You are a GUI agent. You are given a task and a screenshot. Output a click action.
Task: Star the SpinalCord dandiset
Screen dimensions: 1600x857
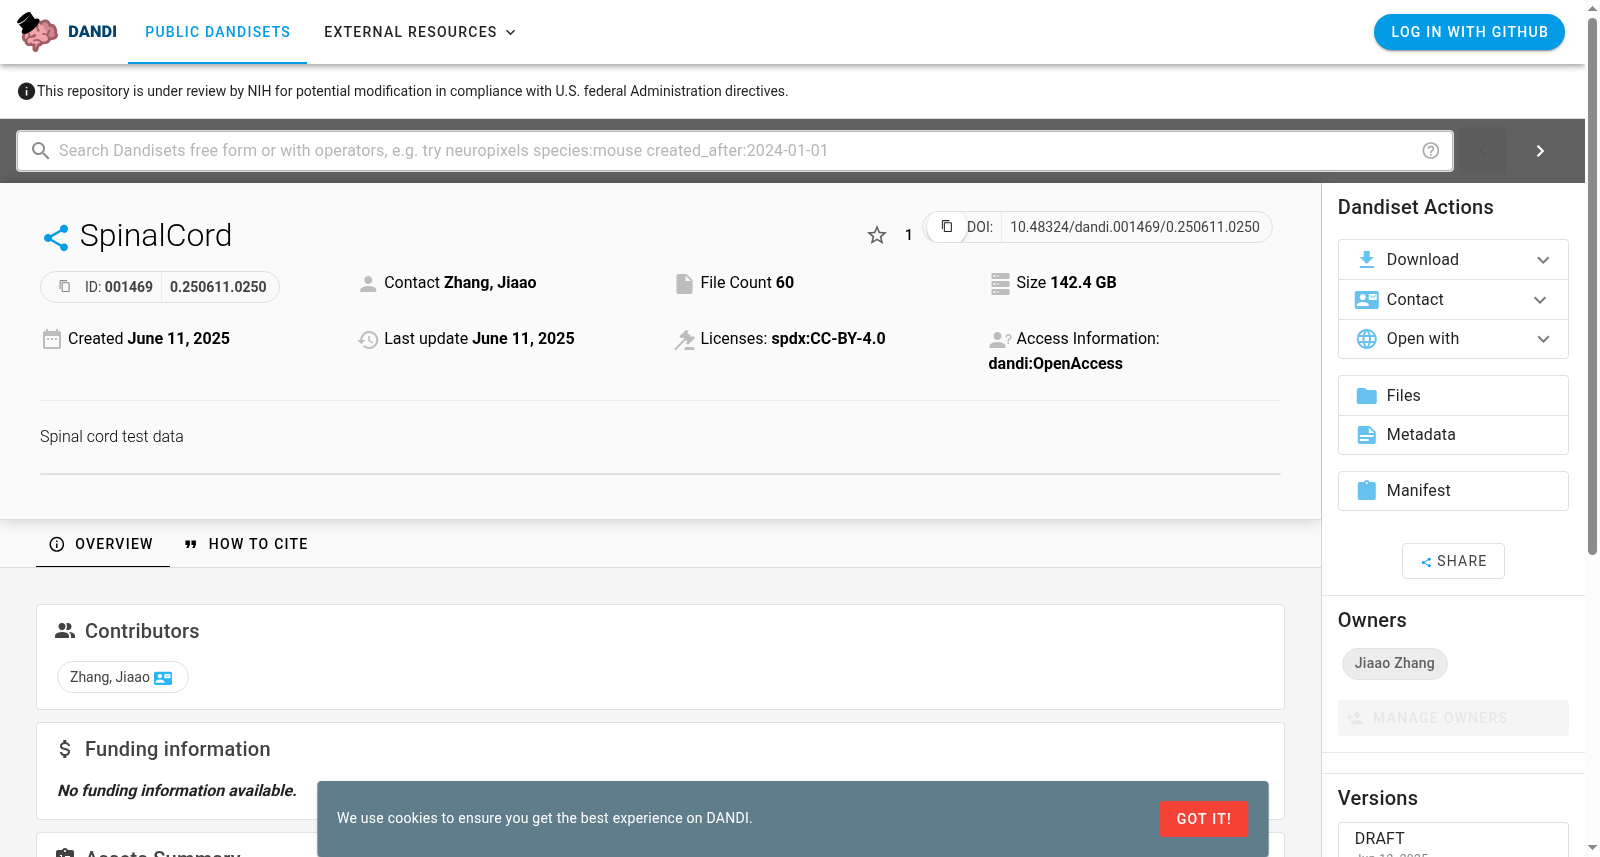(x=877, y=235)
